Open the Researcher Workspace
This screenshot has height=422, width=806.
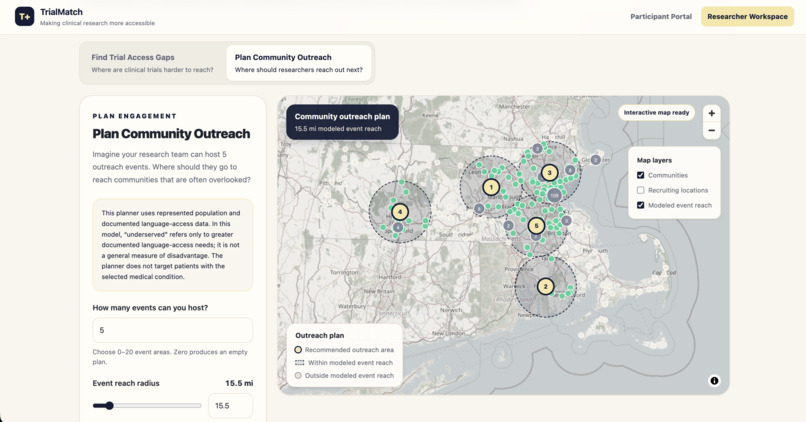click(x=747, y=16)
